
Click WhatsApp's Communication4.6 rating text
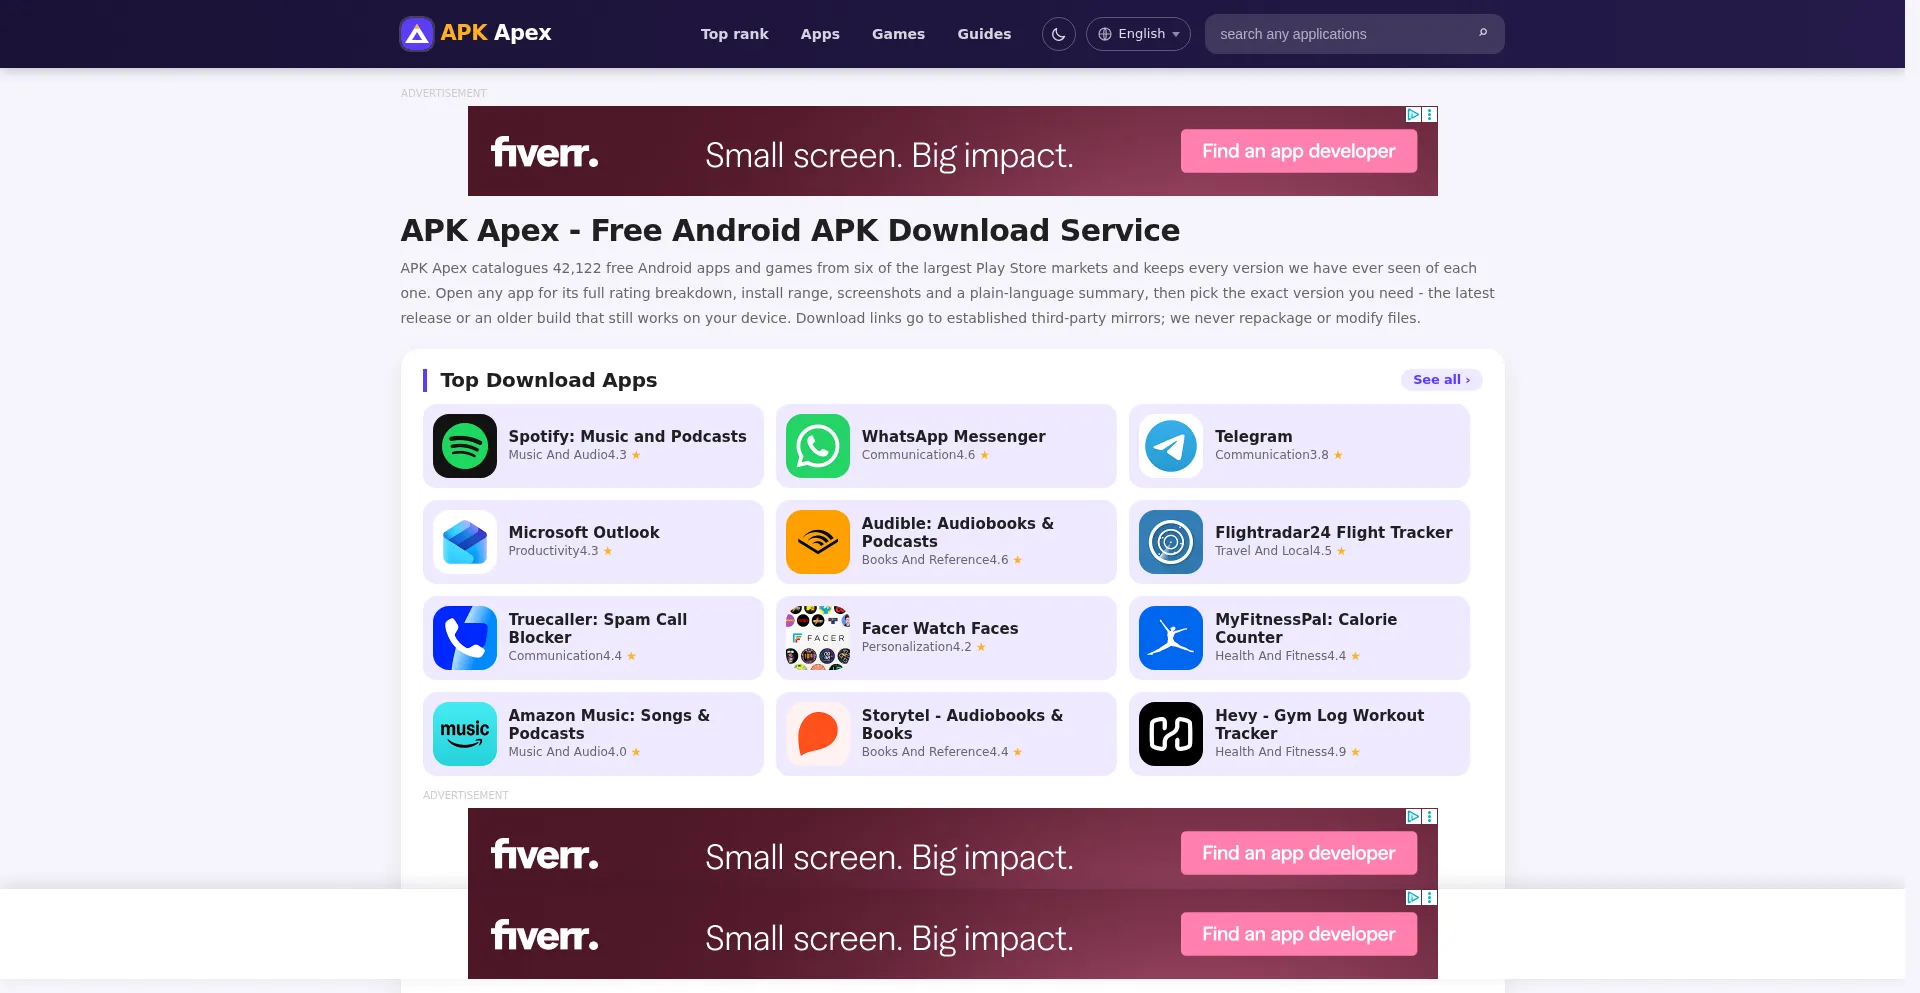tap(925, 455)
